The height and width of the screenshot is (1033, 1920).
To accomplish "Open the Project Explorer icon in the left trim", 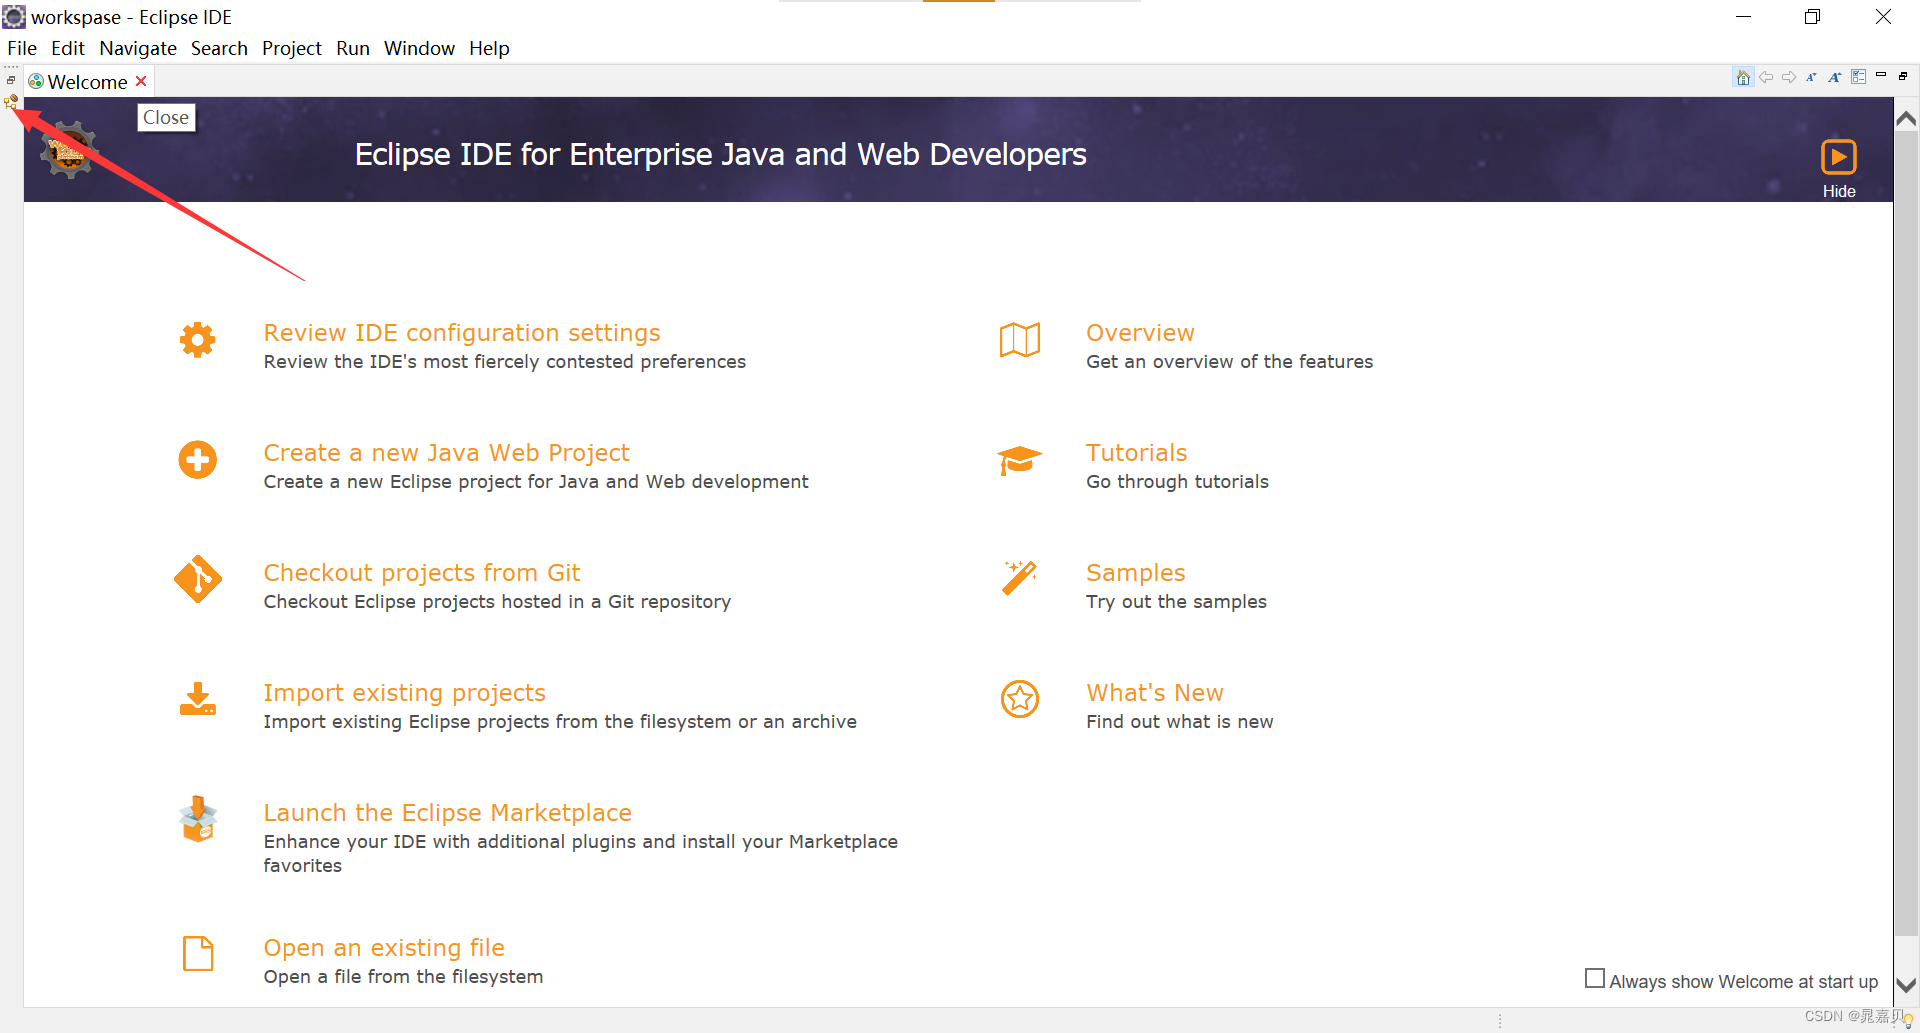I will 11,101.
